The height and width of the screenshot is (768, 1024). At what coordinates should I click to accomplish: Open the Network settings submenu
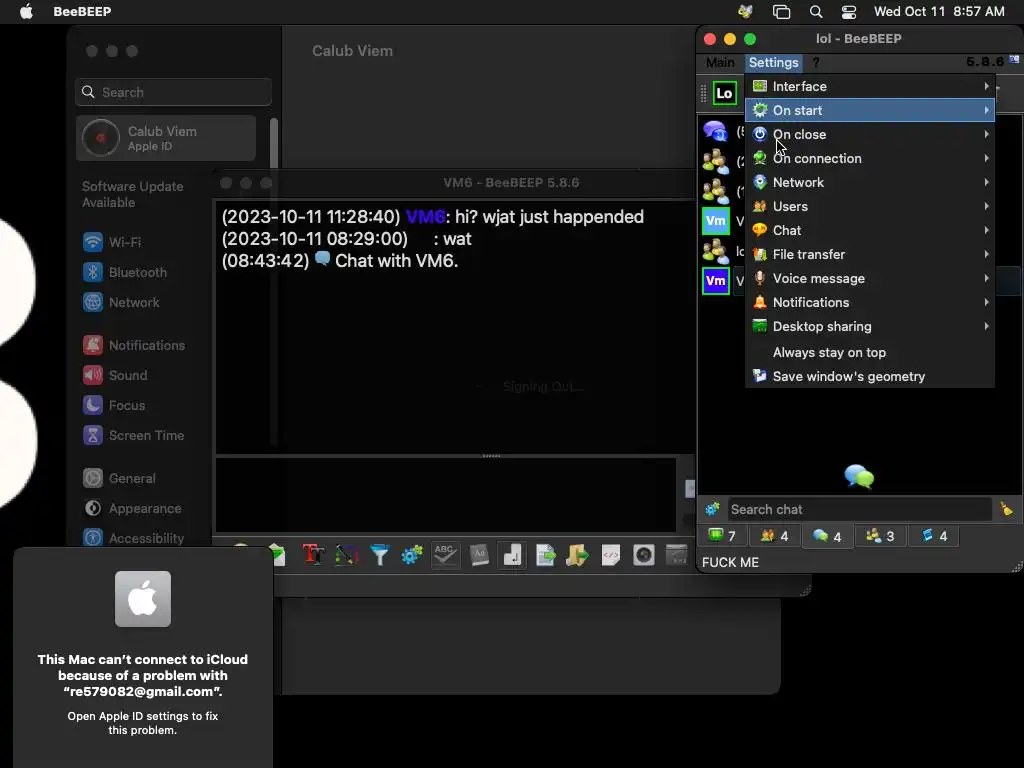pos(870,182)
